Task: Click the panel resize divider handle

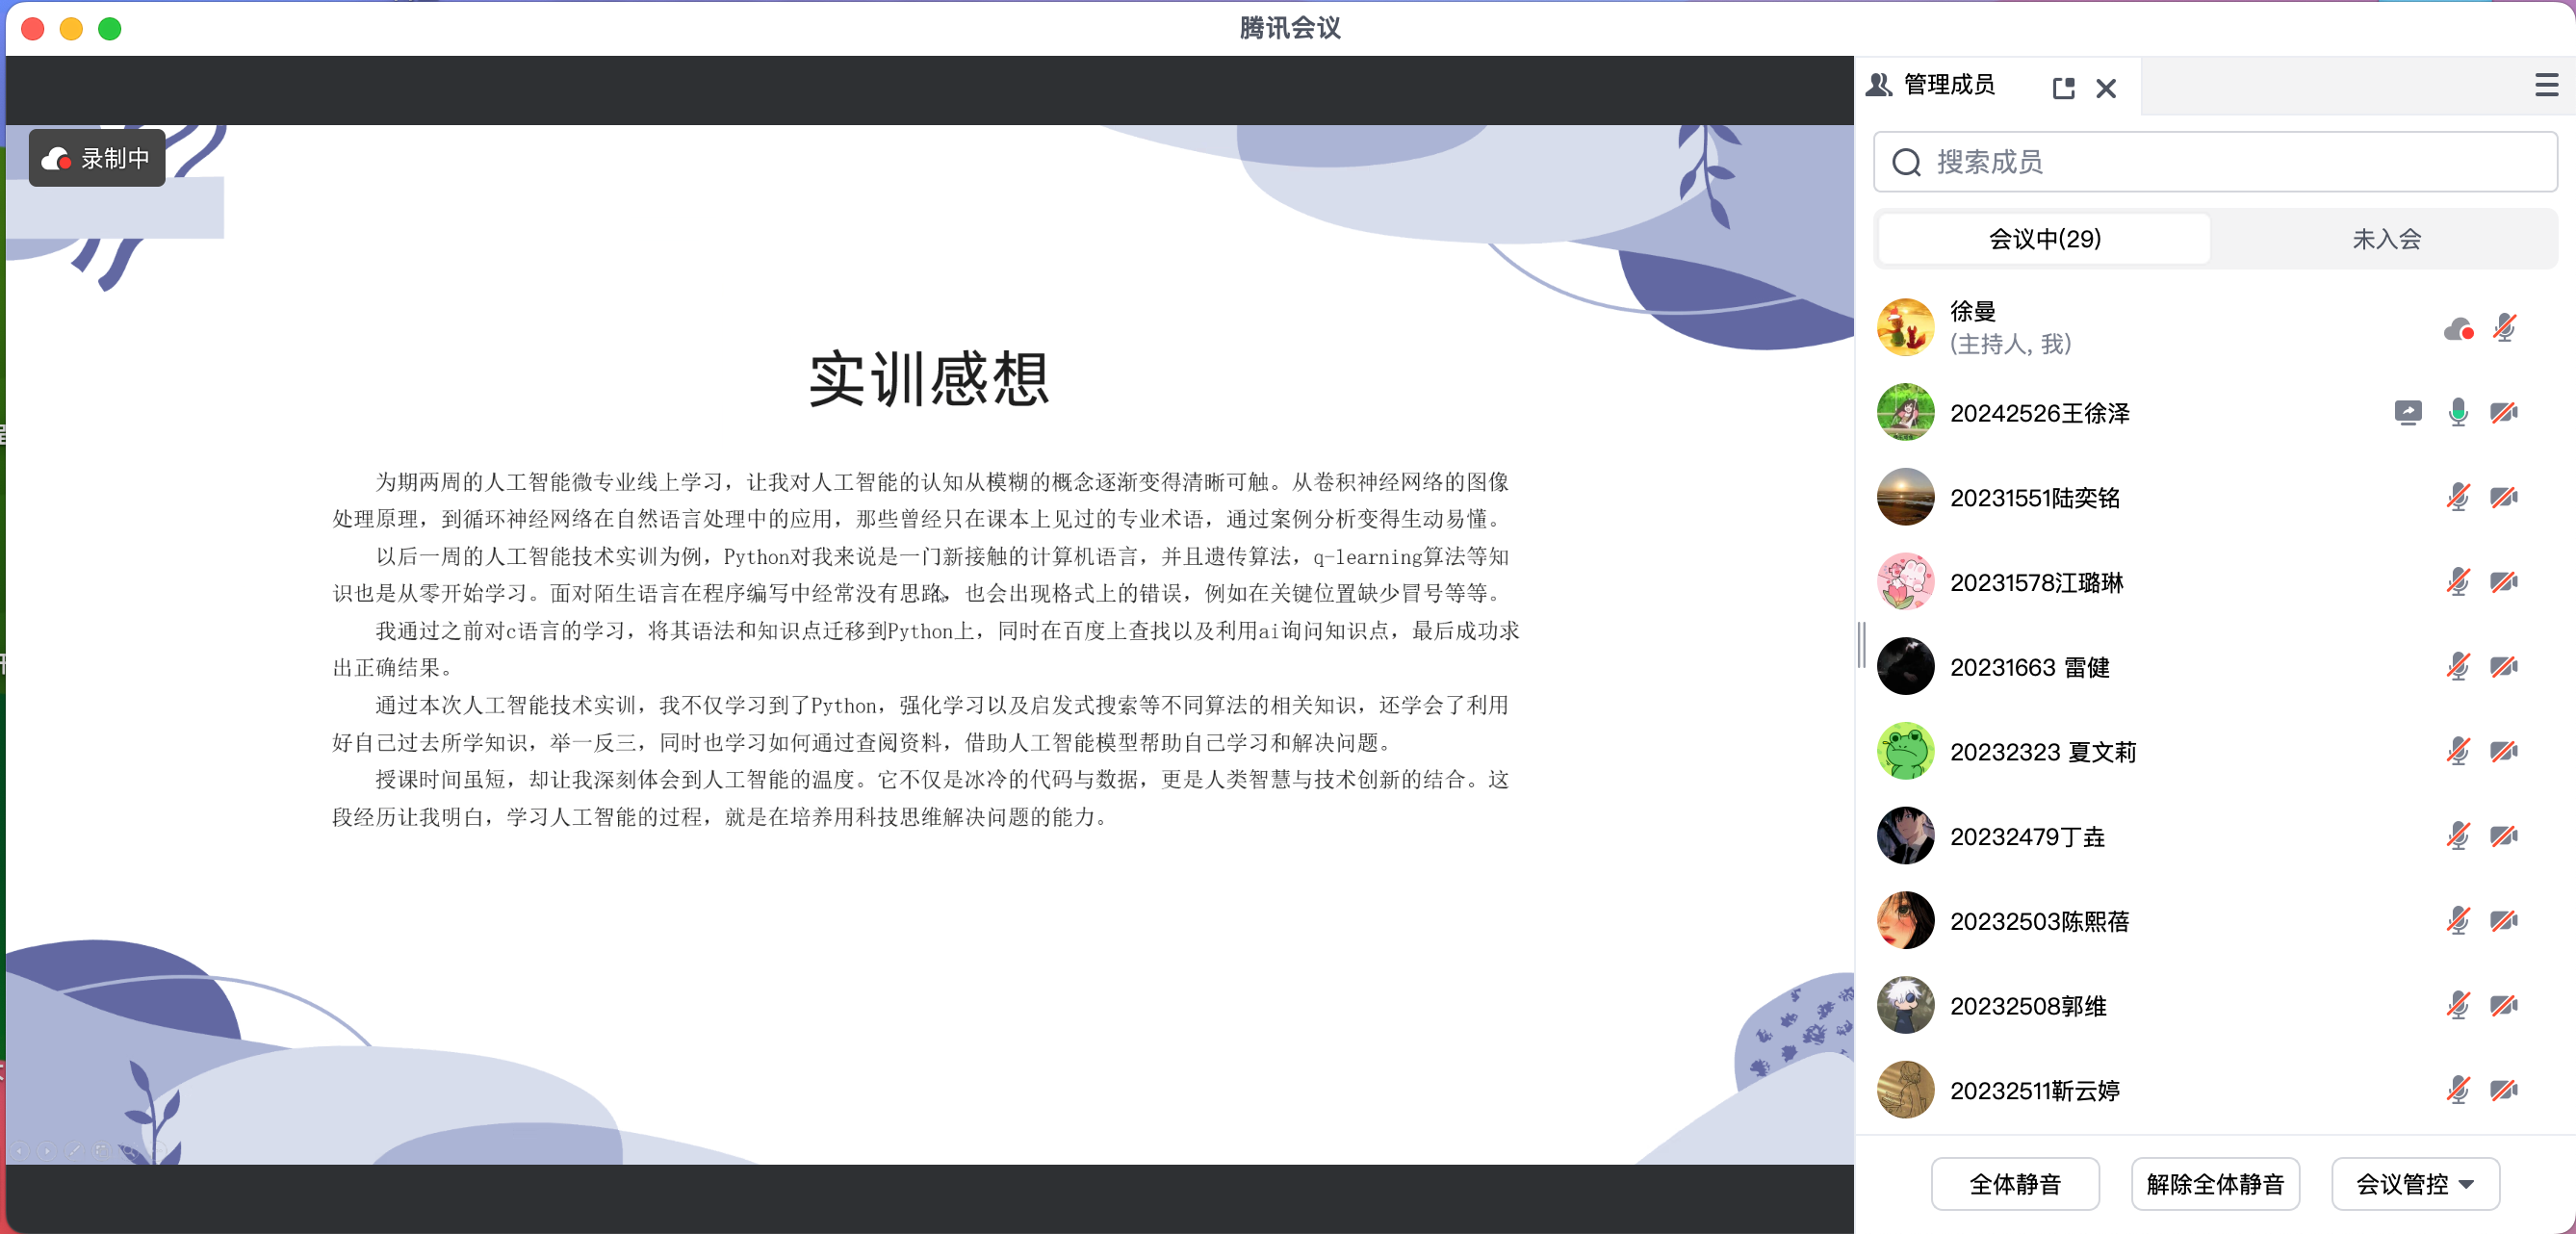Action: pos(1861,645)
